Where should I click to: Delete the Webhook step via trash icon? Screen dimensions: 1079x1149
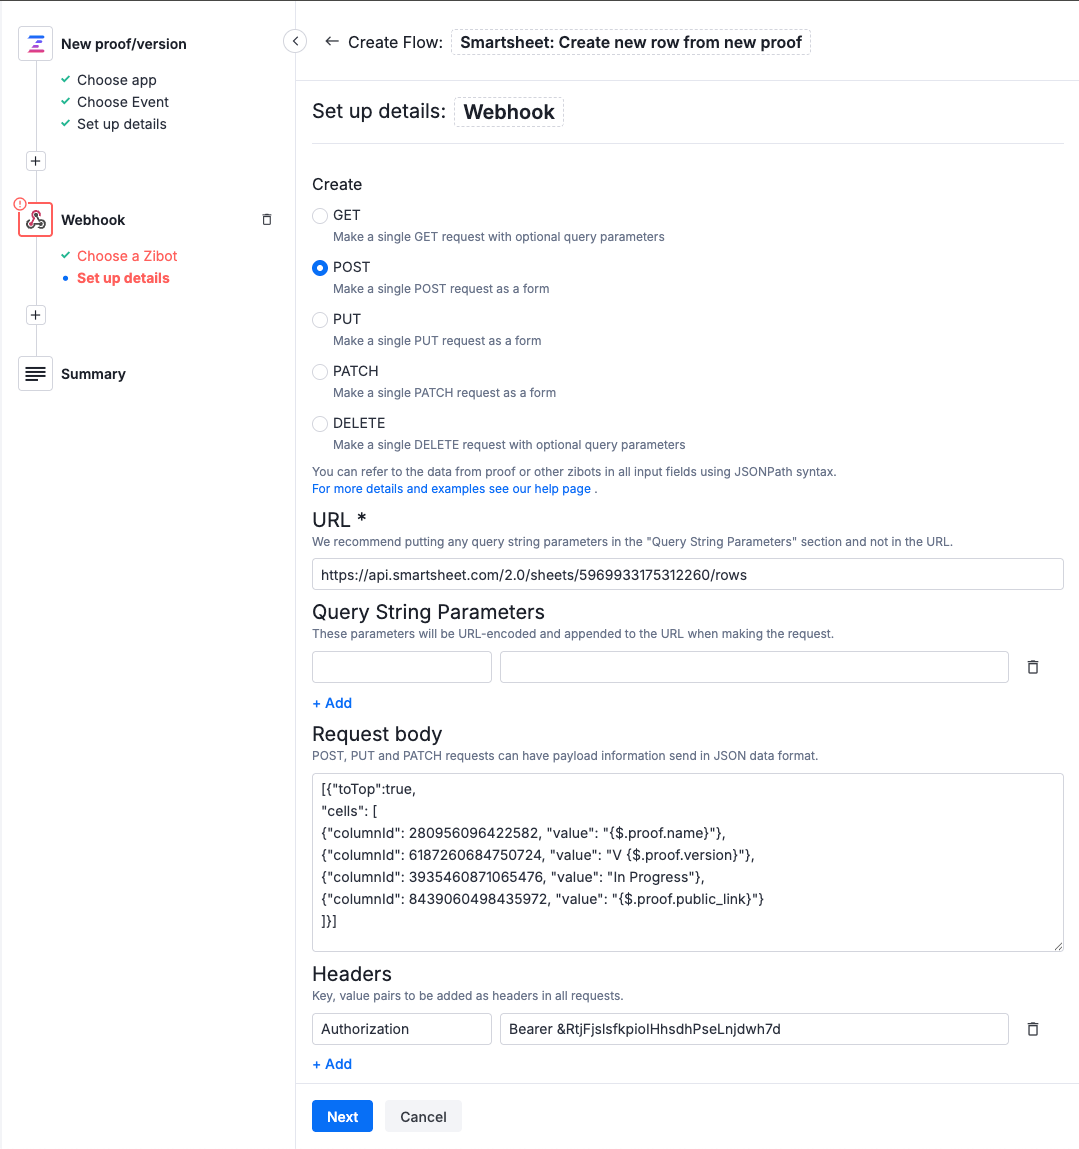click(266, 219)
